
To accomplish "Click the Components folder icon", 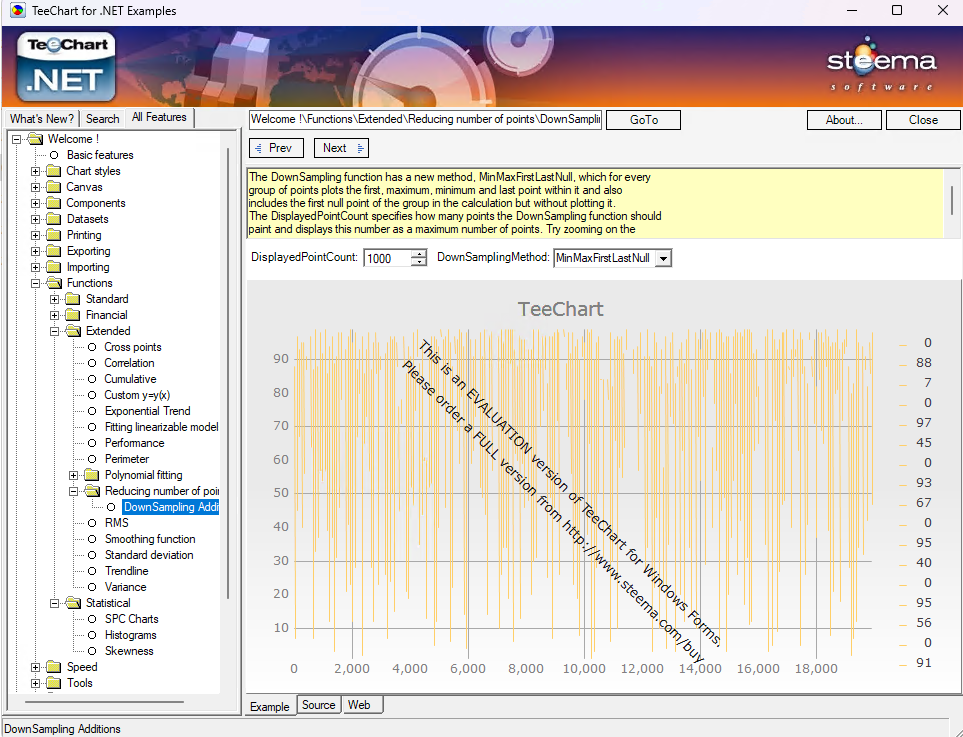I will click(54, 203).
